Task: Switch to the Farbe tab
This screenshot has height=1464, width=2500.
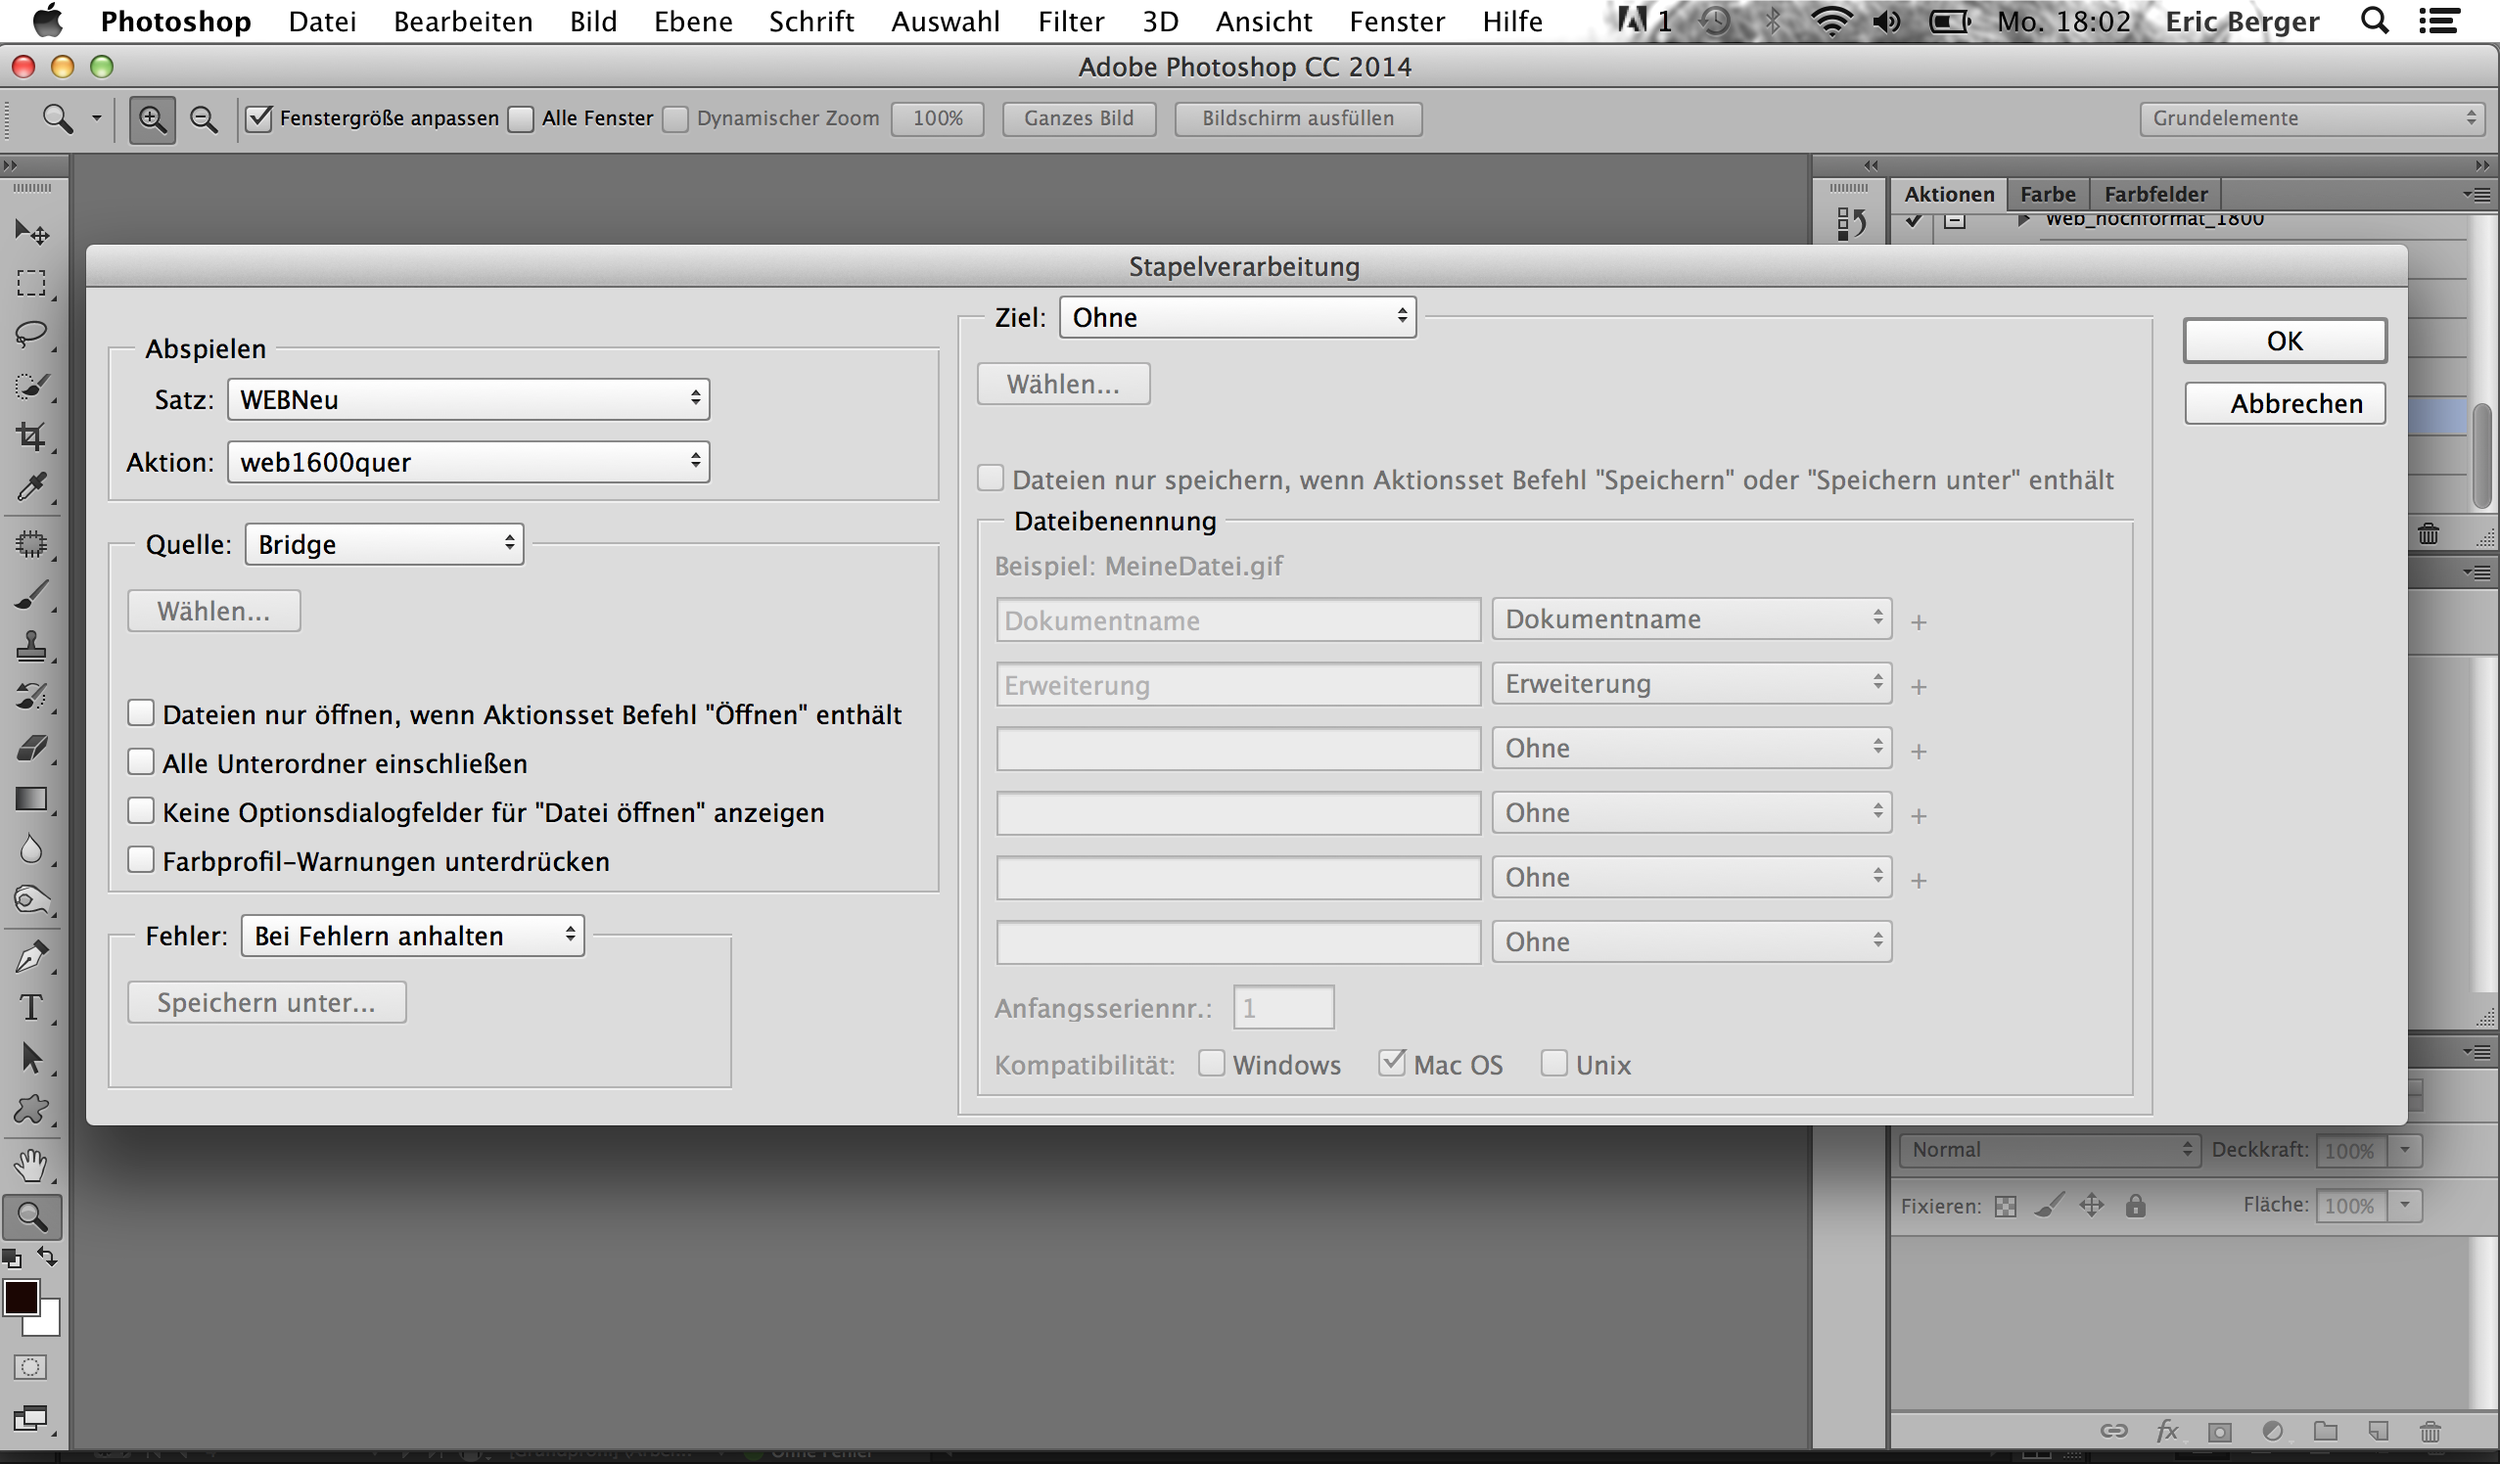Action: point(2047,194)
